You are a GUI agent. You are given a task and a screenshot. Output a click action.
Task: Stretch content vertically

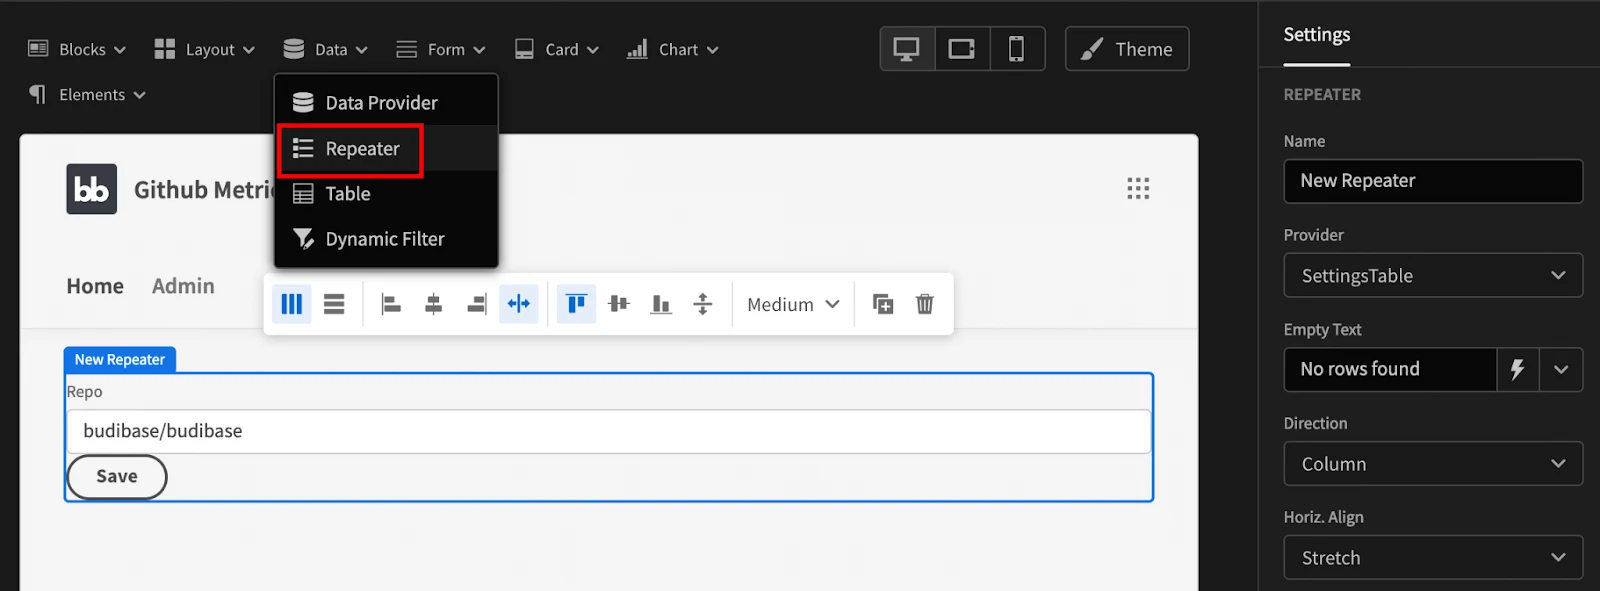703,304
